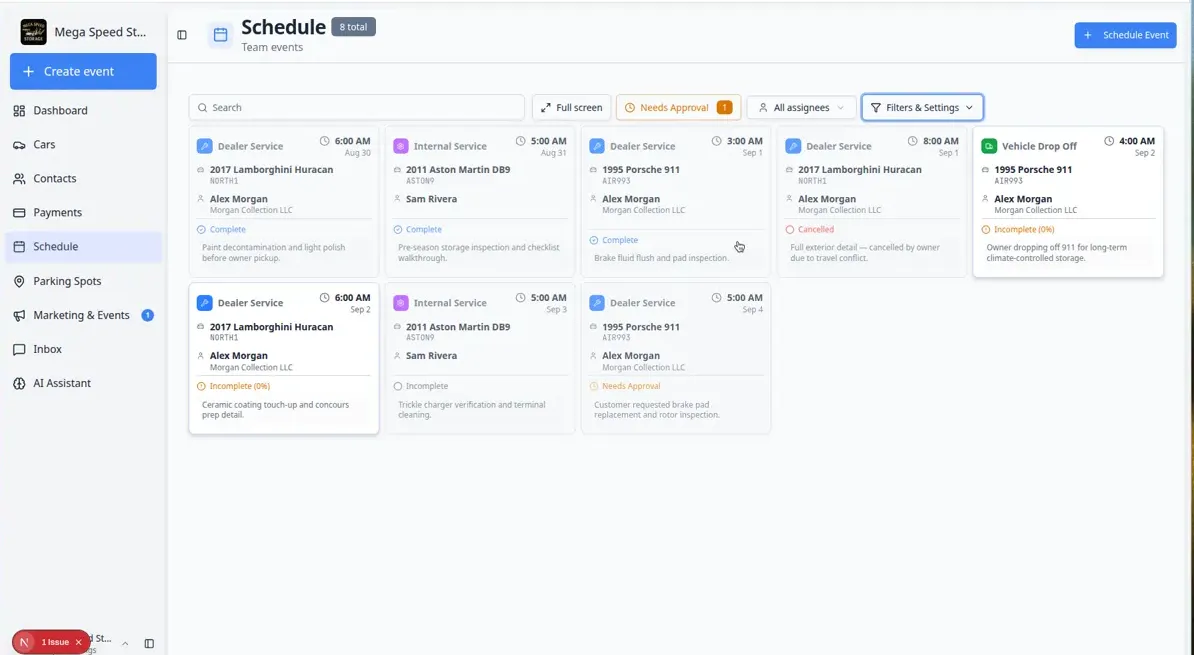Click Sam Rivera on the Aug 31 card
The image size is (1194, 655).
[431, 199]
